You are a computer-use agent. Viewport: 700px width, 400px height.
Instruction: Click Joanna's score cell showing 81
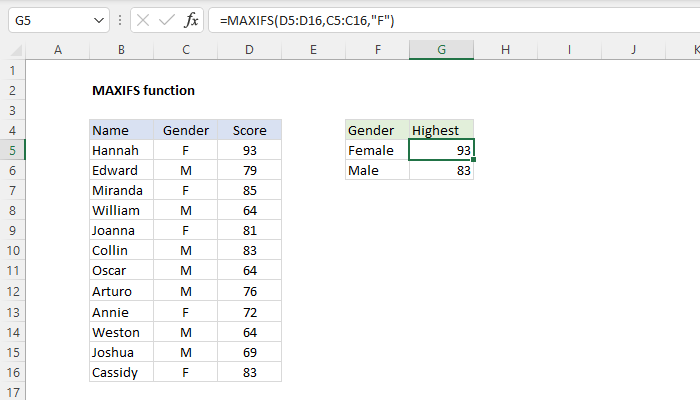(250, 230)
